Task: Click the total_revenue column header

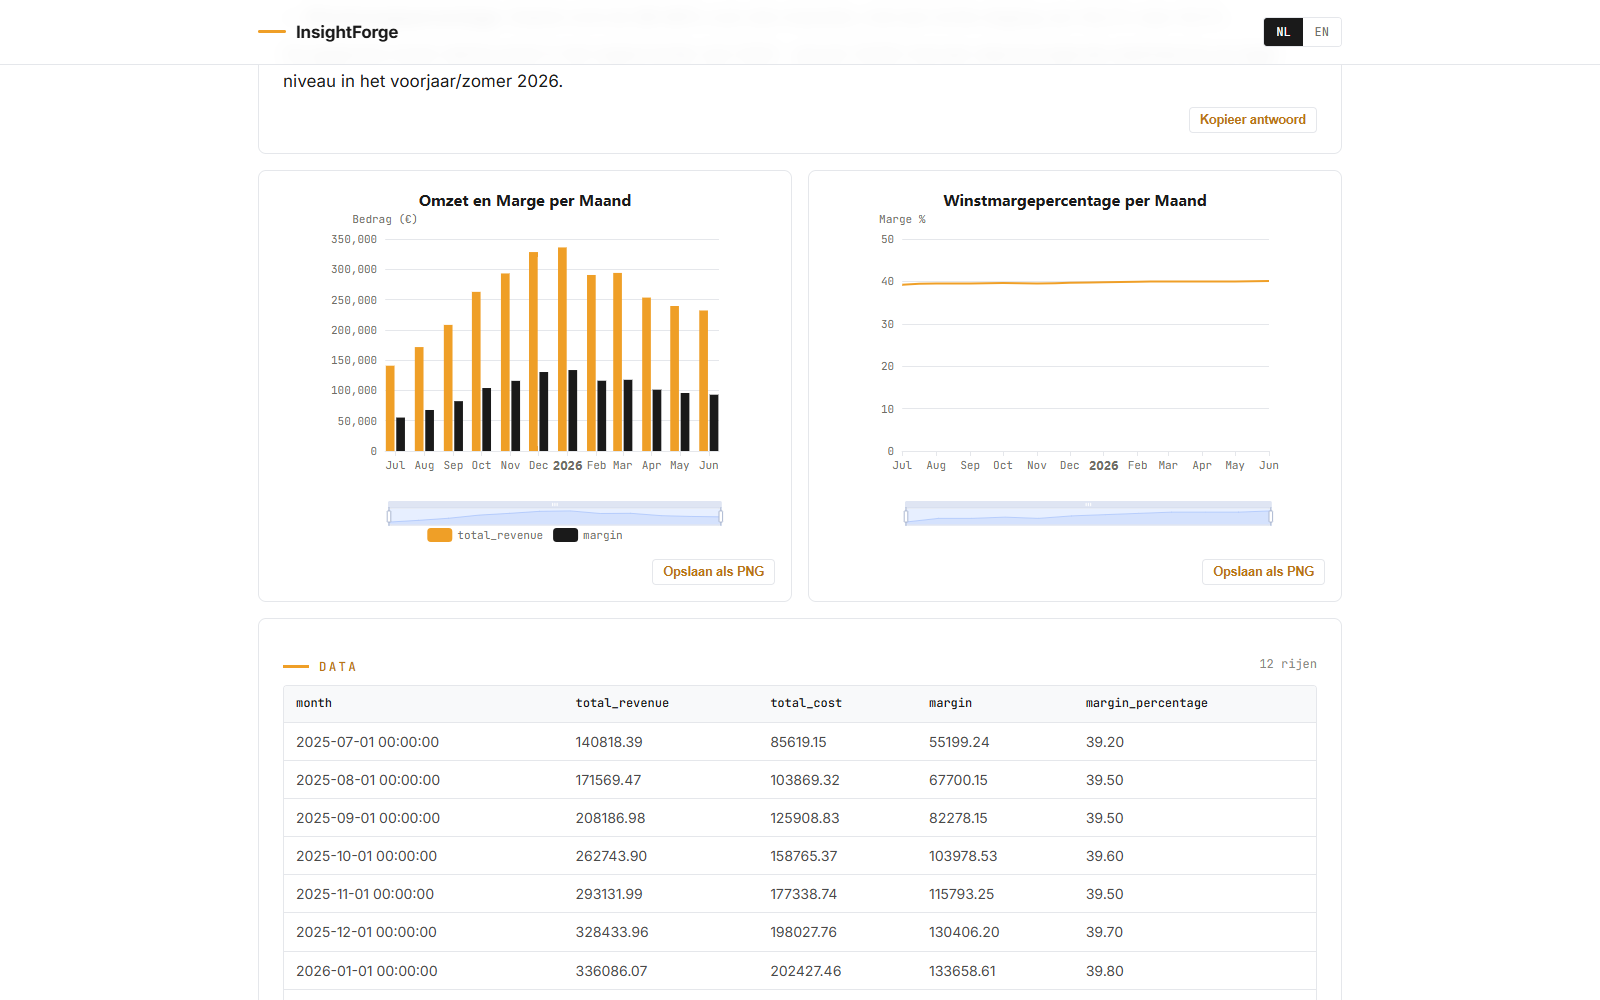Action: 622,704
